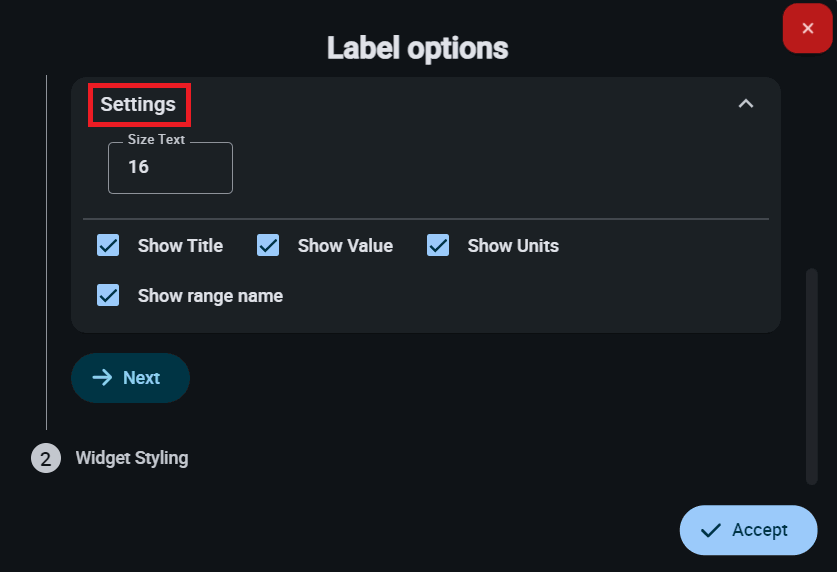
Task: Click the right arrow icon inside Next
Action: pyautogui.click(x=102, y=378)
